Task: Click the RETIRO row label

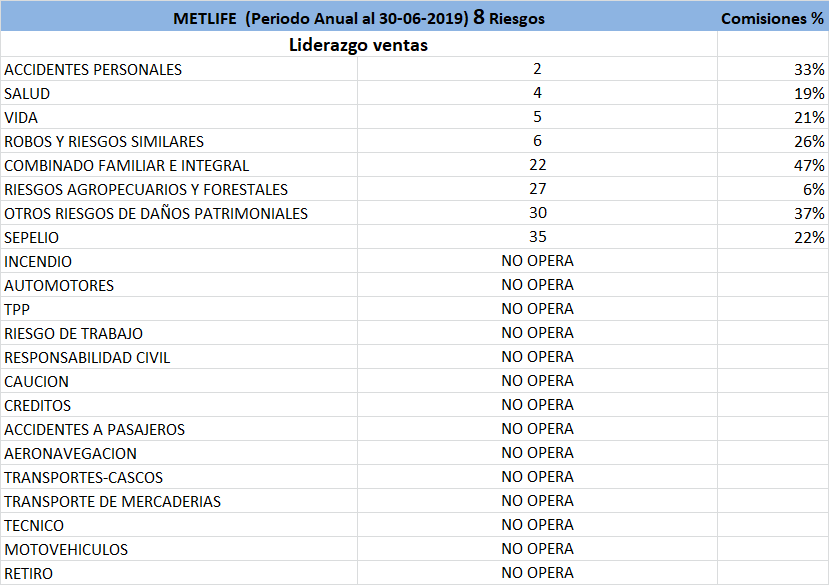Action: (x=29, y=574)
